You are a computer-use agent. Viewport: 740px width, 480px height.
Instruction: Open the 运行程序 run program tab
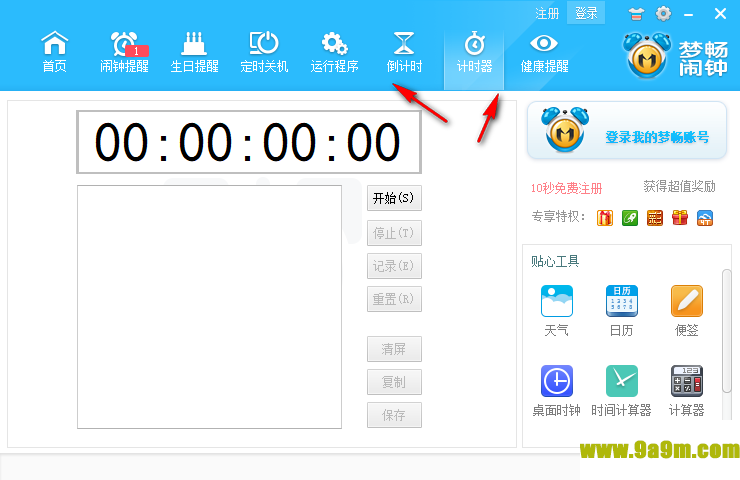pyautogui.click(x=334, y=52)
